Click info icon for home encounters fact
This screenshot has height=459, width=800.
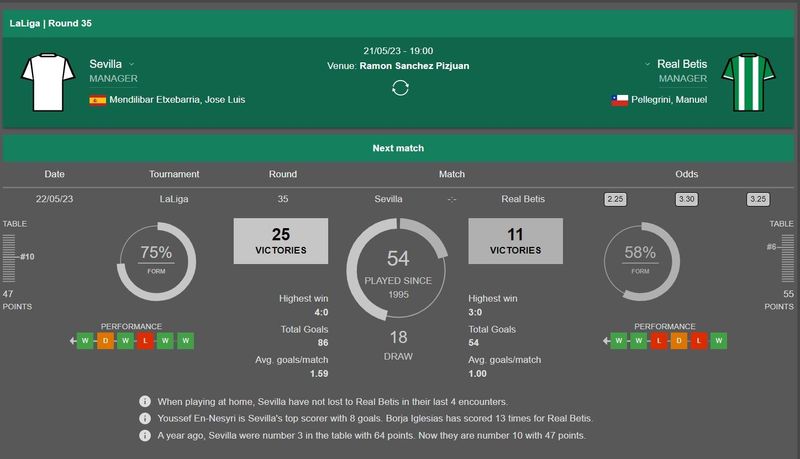145,401
